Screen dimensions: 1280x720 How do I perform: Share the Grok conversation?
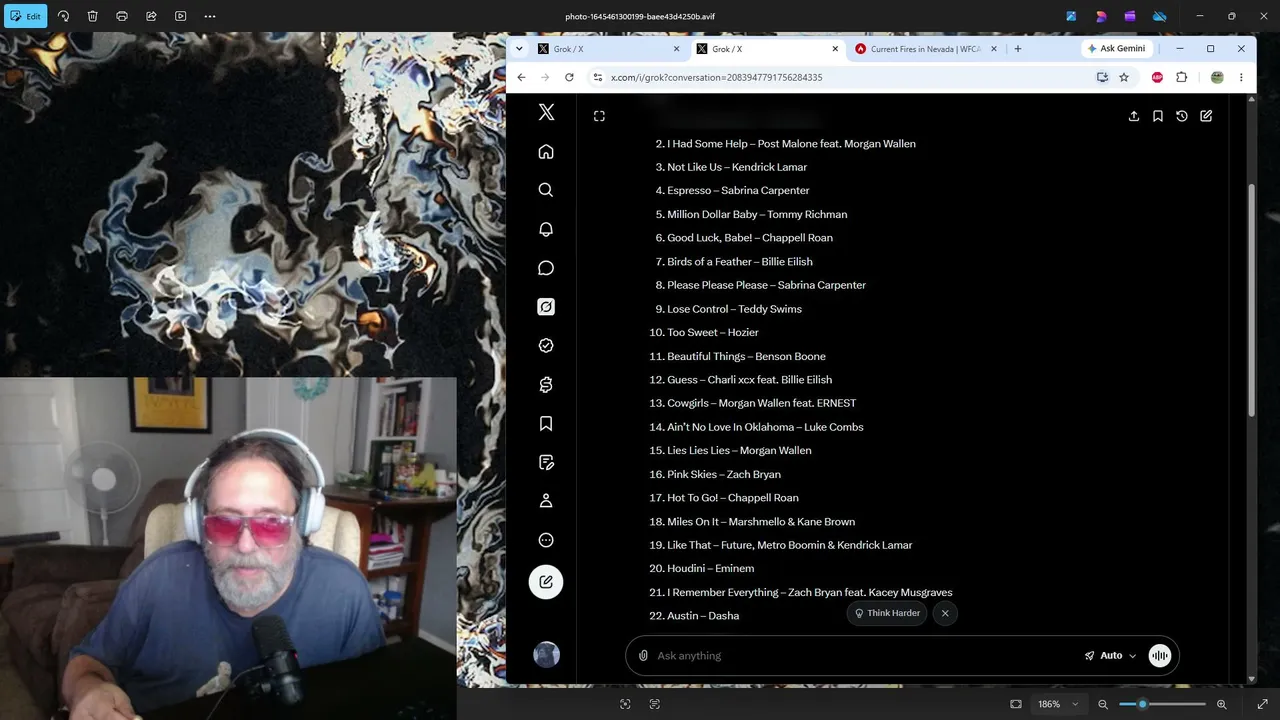[x=1134, y=116]
